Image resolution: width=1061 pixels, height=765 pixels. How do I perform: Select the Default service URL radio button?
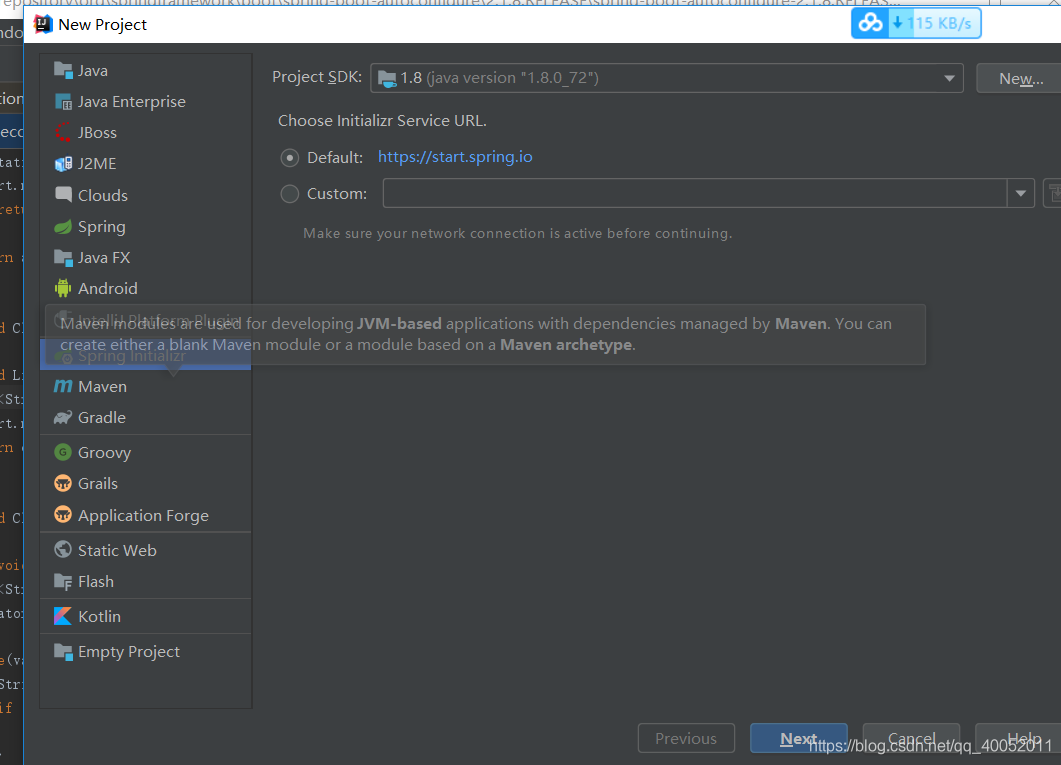tap(290, 158)
